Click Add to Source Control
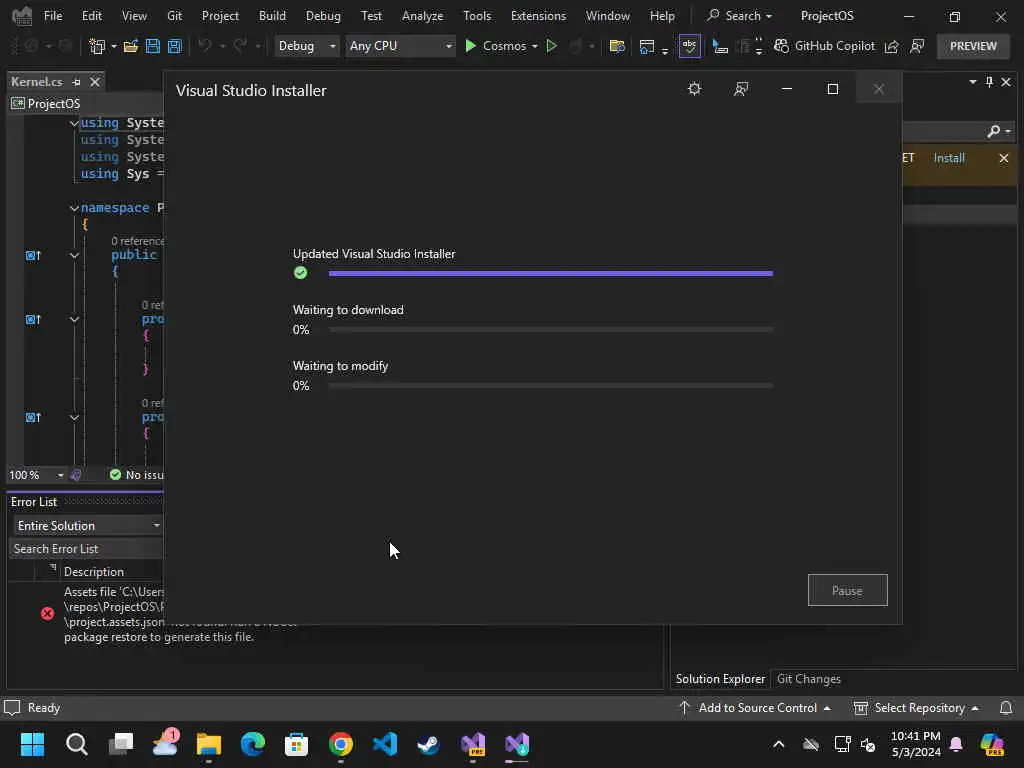 pos(755,708)
